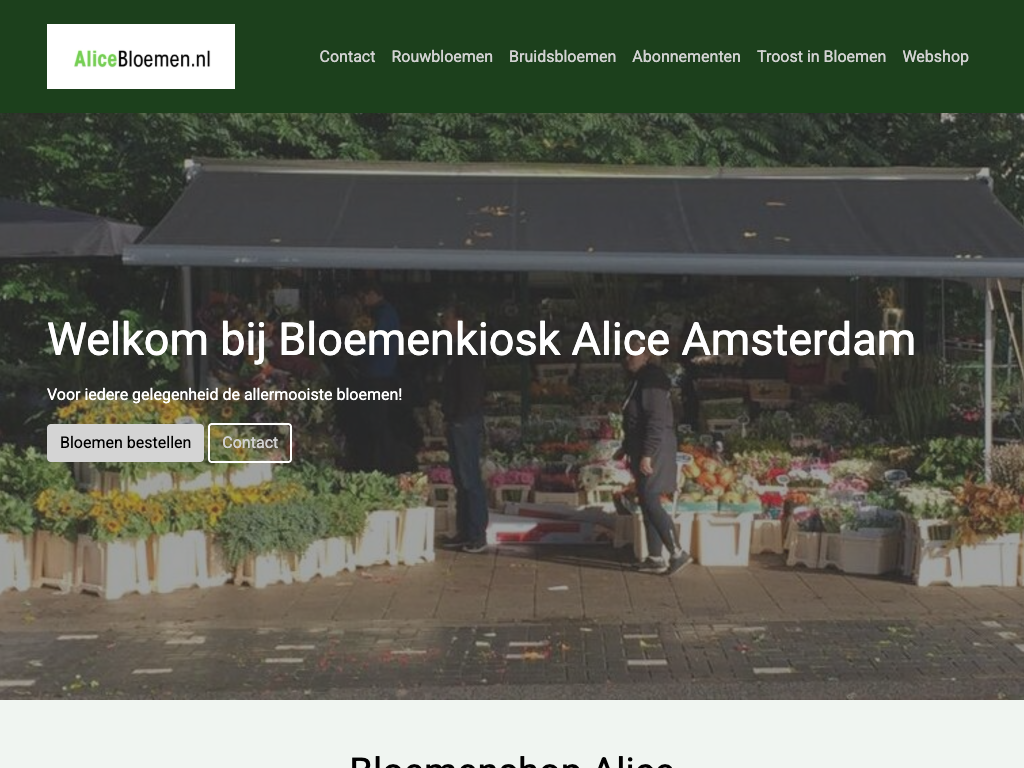Image resolution: width=1024 pixels, height=768 pixels.
Task: Open the Contact navigation link
Action: point(347,57)
